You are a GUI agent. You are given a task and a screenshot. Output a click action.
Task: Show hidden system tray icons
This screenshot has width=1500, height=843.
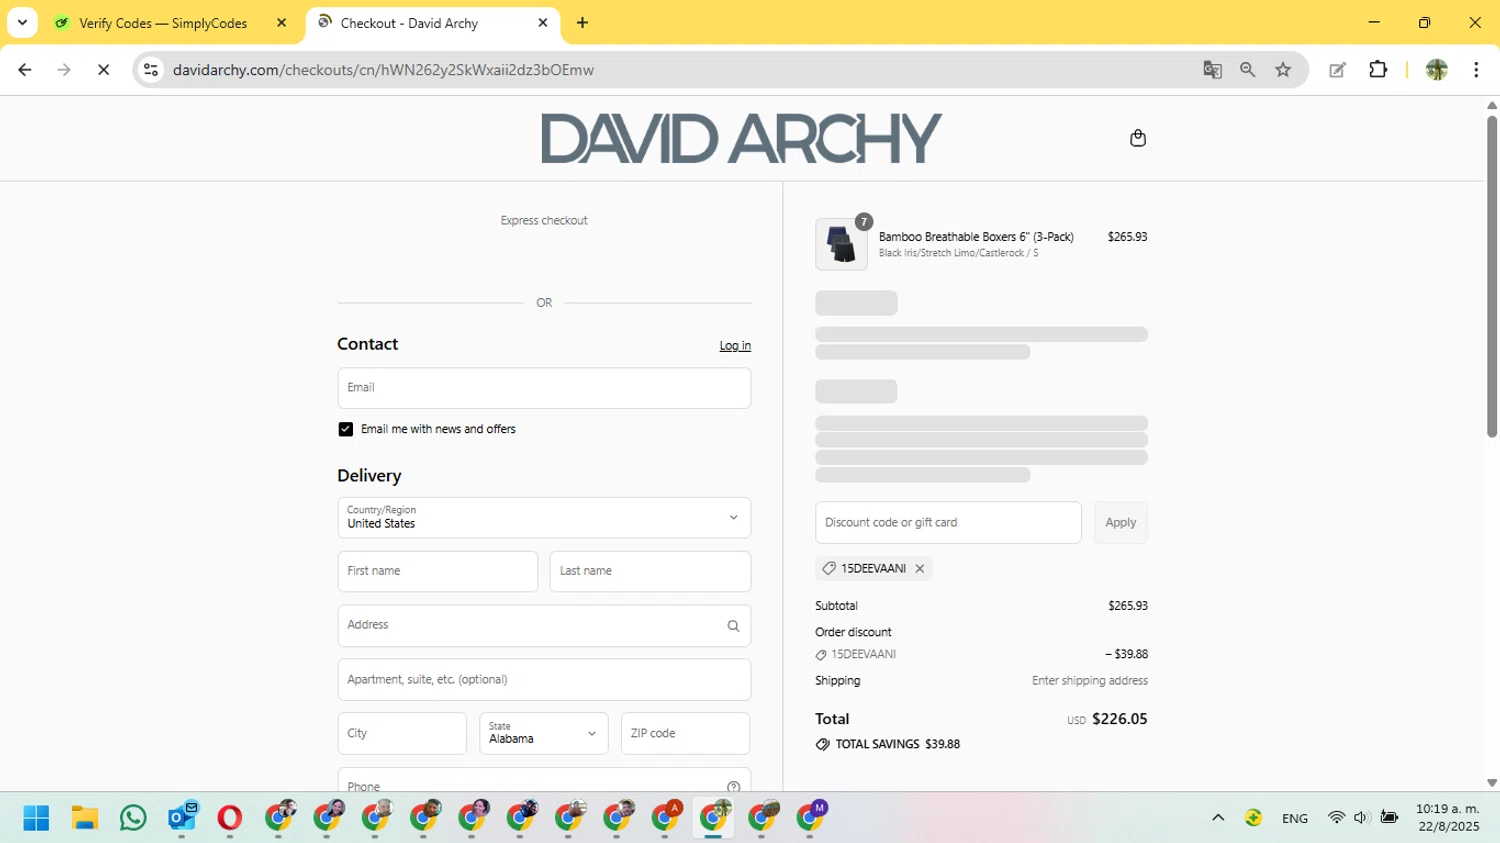(1218, 818)
